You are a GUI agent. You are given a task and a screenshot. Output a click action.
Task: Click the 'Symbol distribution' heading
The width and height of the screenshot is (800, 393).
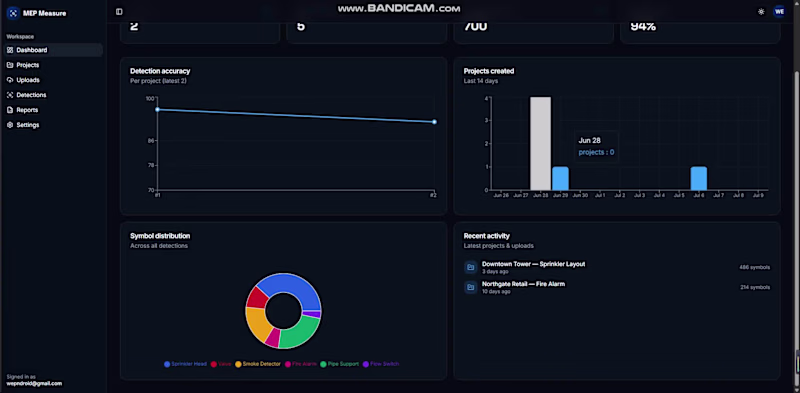160,236
